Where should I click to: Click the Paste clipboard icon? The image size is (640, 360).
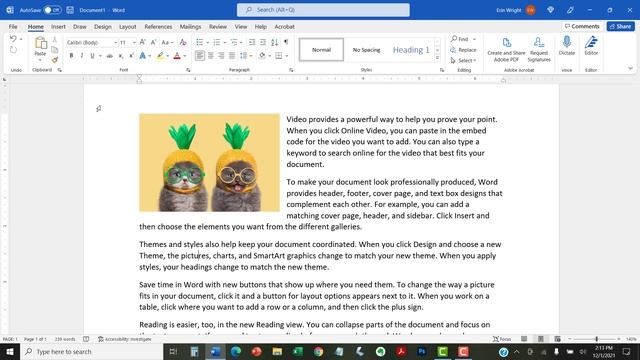tap(40, 43)
